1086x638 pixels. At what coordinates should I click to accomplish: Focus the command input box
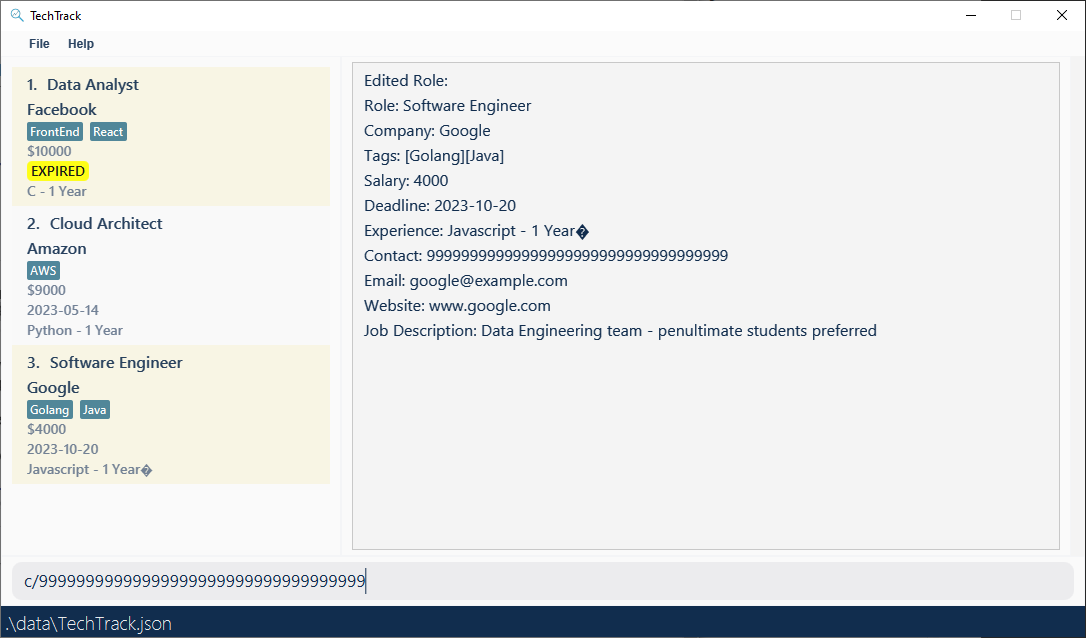tap(543, 581)
